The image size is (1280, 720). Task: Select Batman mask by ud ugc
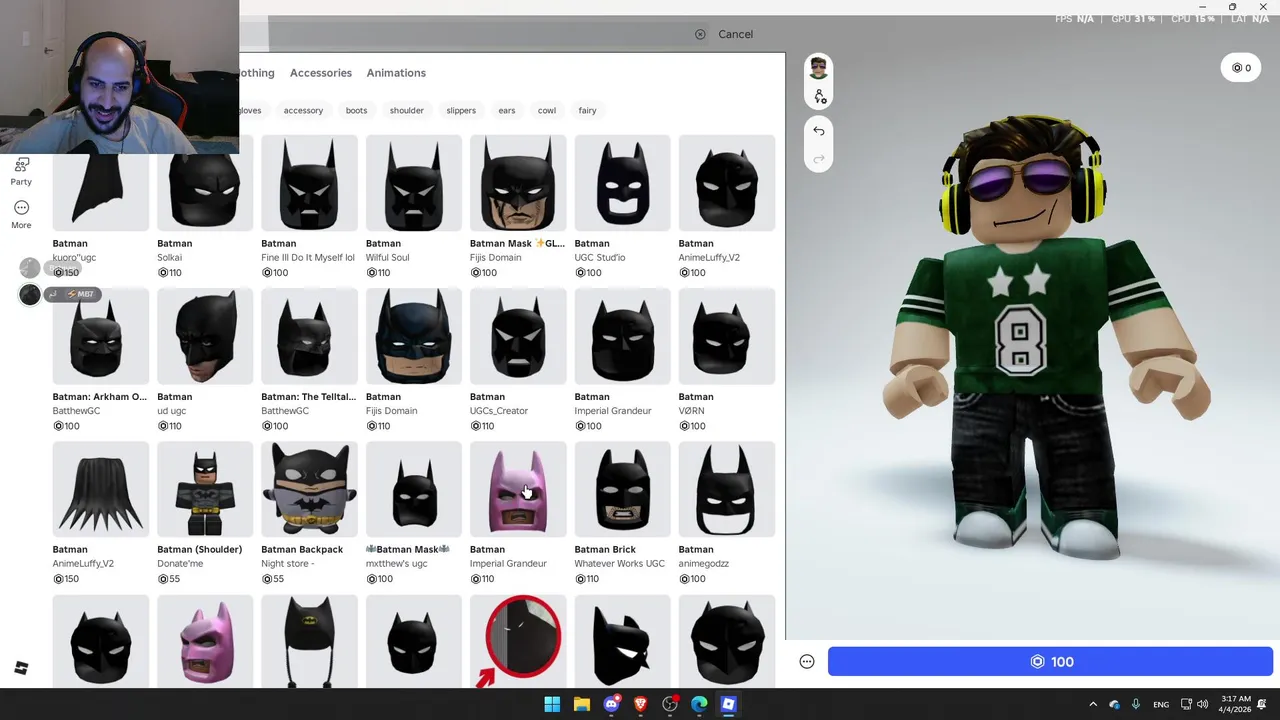coord(205,337)
